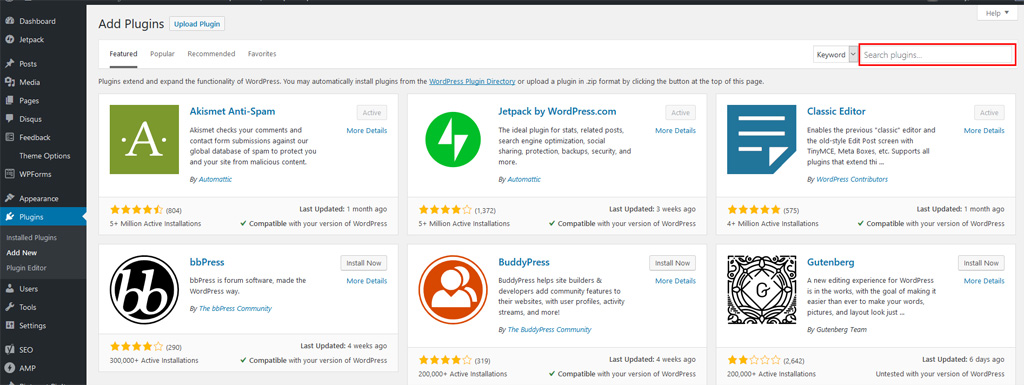Click the Jetpack plugin logo thumbnail
This screenshot has height=385, width=1024.
453,140
